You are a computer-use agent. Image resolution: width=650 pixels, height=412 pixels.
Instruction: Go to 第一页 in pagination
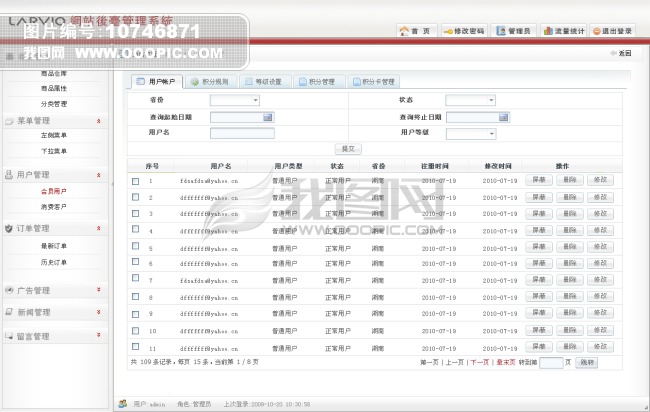[429, 362]
